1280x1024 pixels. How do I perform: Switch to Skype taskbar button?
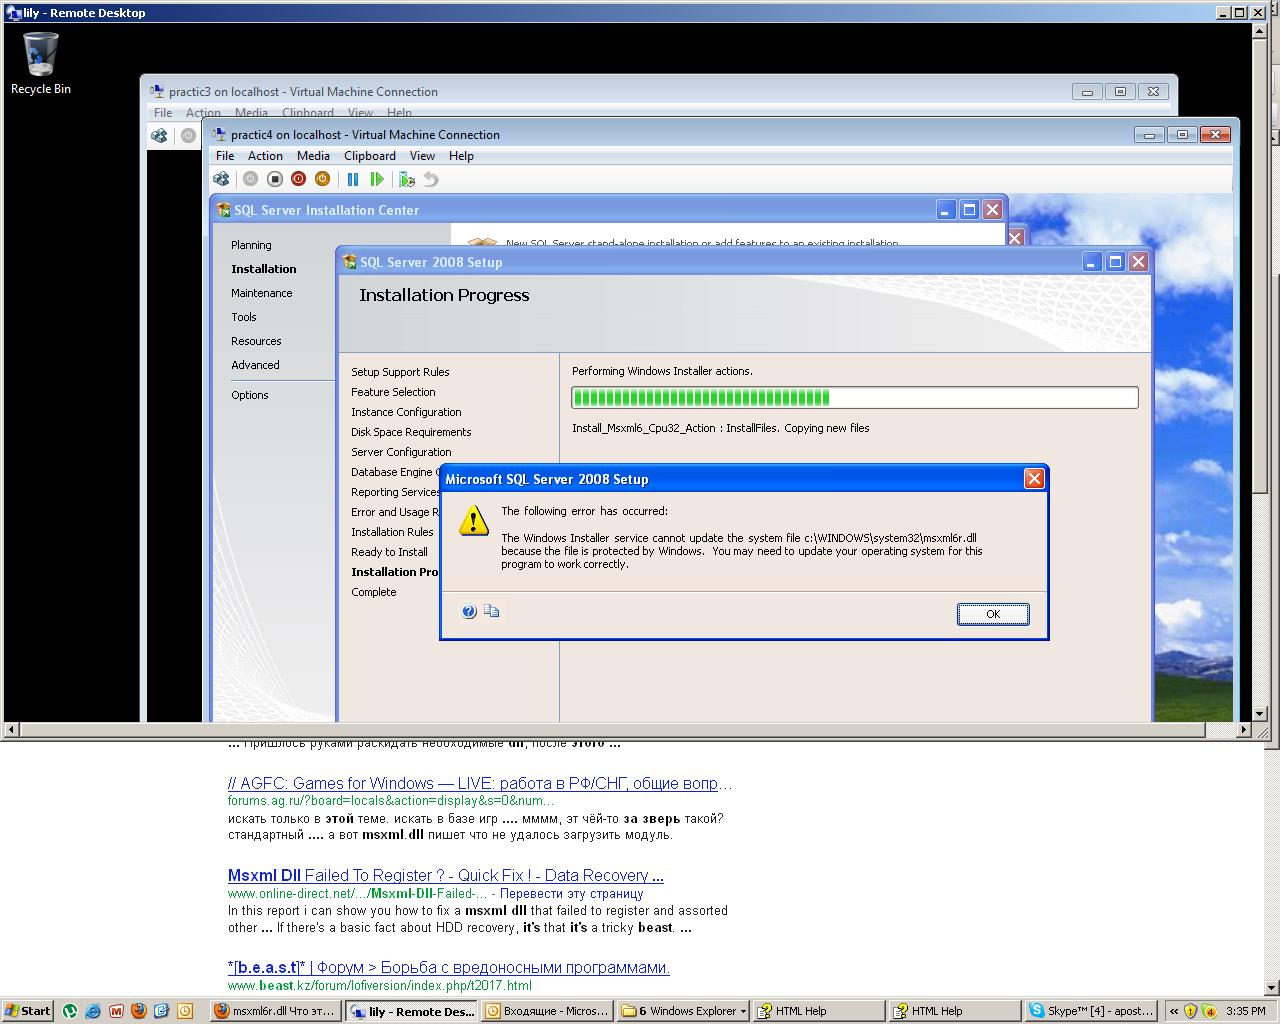[x=1091, y=1011]
